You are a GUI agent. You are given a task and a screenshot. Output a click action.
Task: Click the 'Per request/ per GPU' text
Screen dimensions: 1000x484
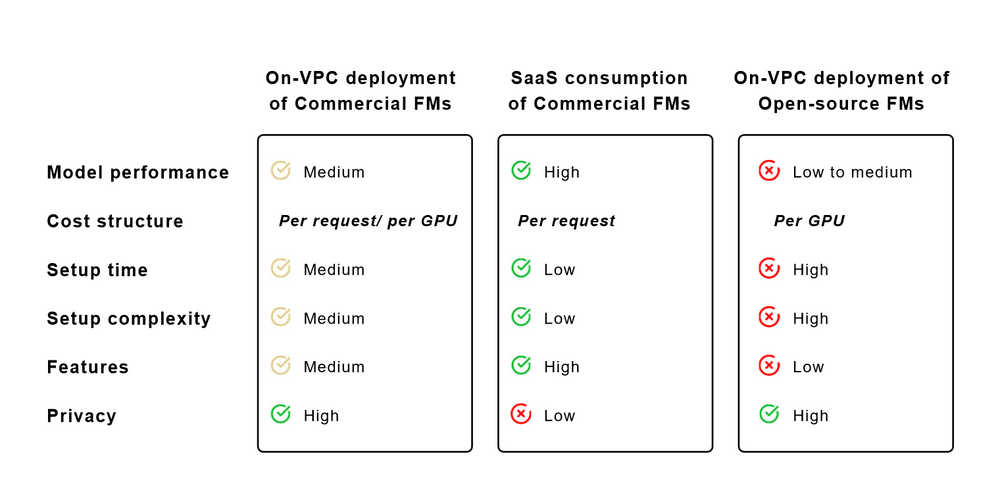point(367,221)
